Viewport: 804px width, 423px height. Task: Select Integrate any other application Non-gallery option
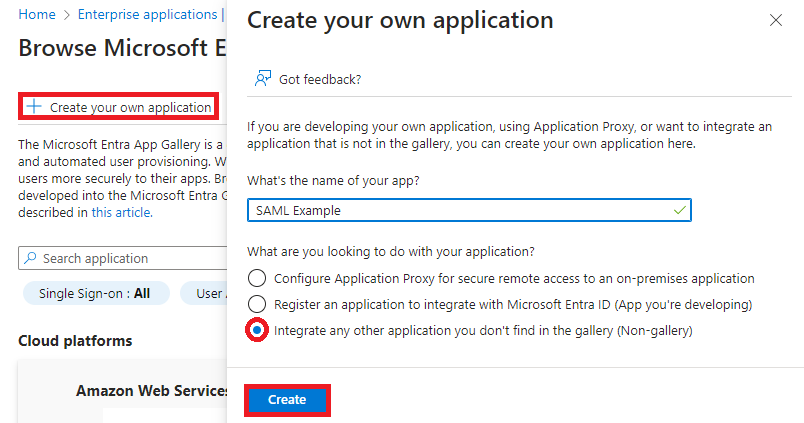(x=257, y=330)
